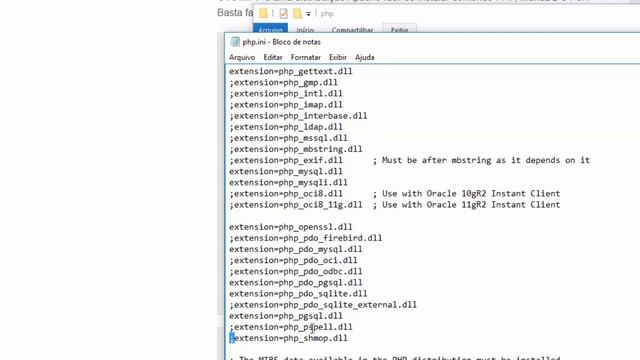Click the line ;extension=php_pdo_sqlite_external.dll
The image size is (640, 360).
click(323, 305)
